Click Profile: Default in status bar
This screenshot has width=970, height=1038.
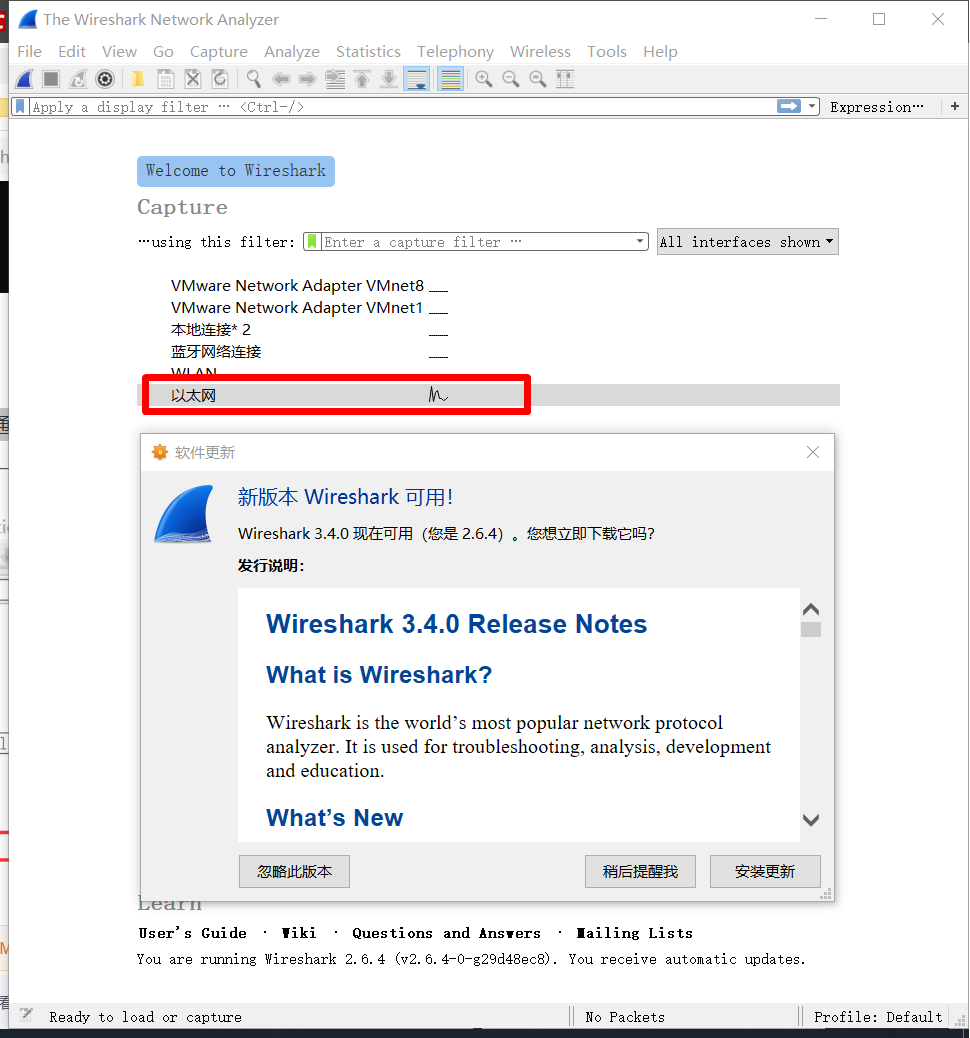pyautogui.click(x=877, y=1017)
